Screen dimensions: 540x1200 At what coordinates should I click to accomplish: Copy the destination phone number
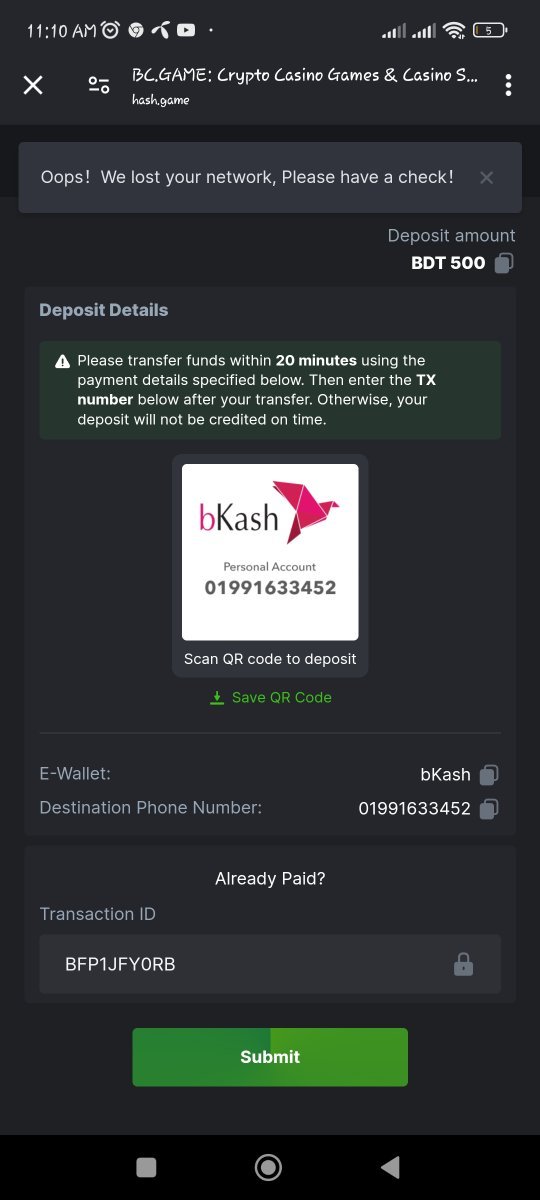[x=489, y=808]
